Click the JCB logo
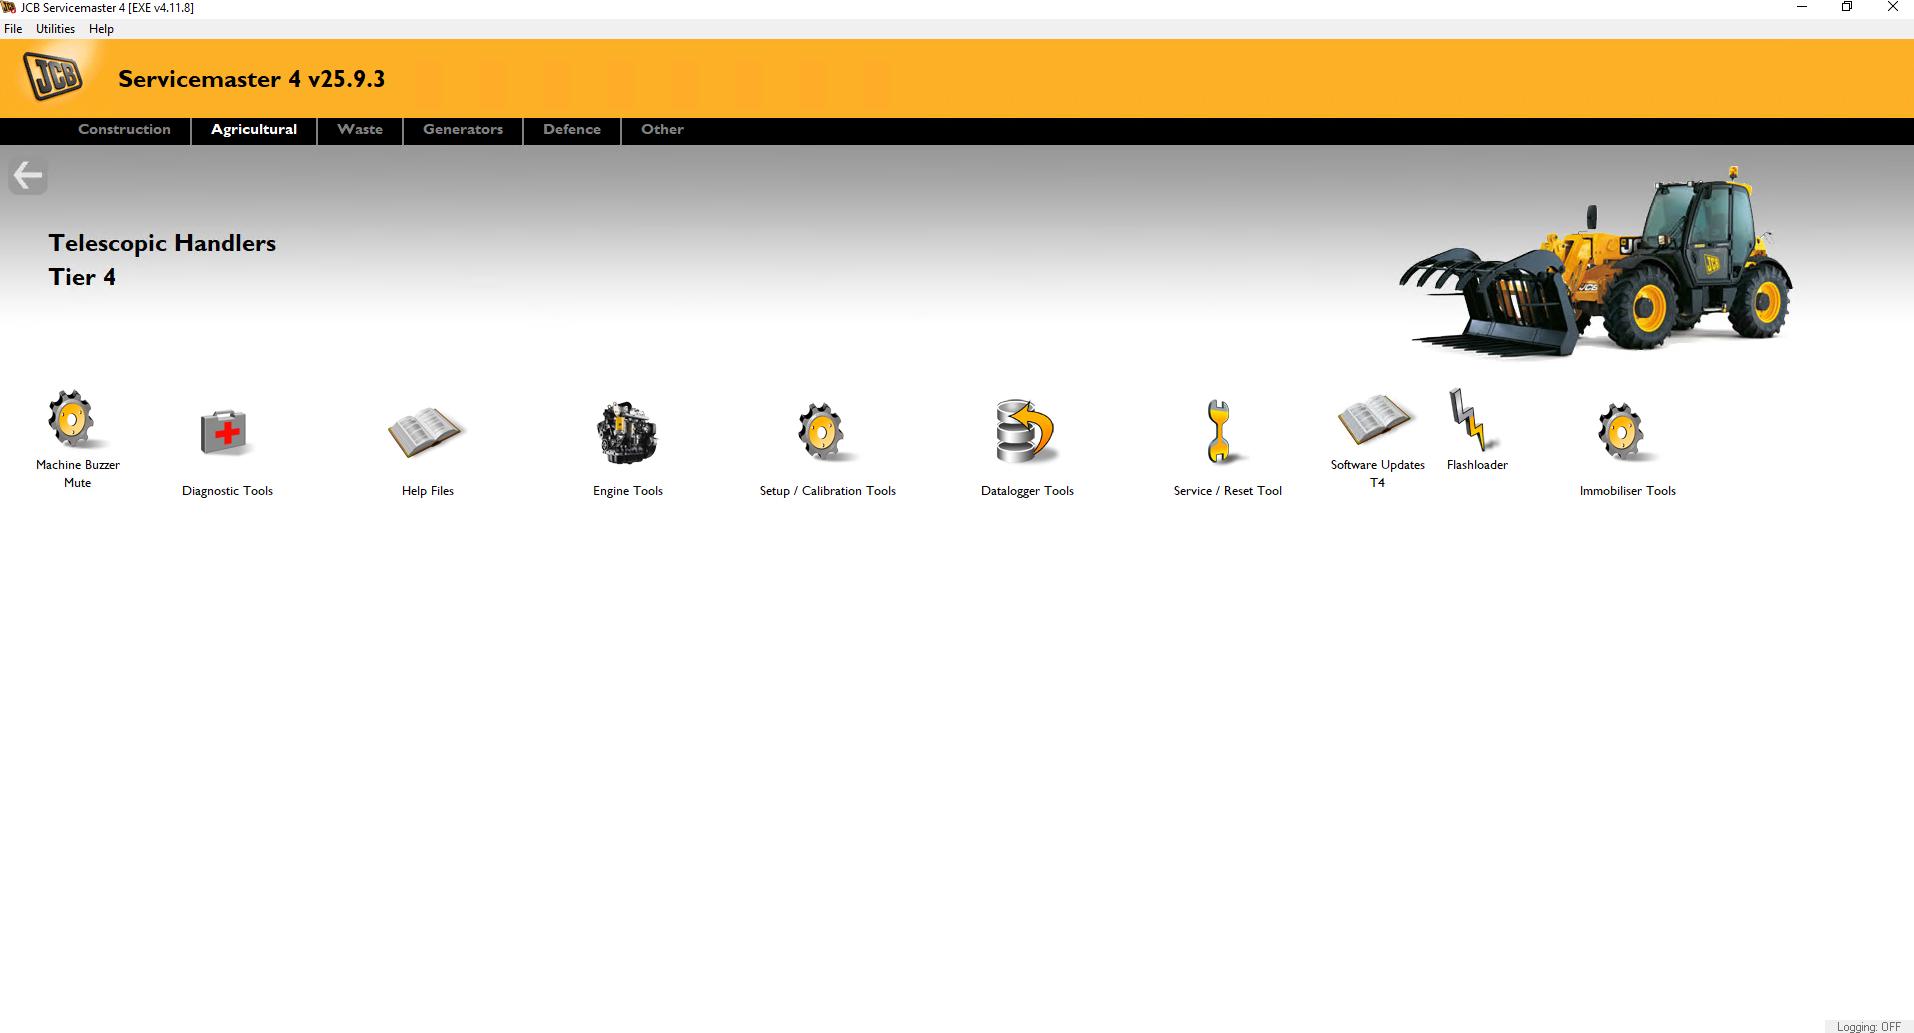 [x=54, y=76]
